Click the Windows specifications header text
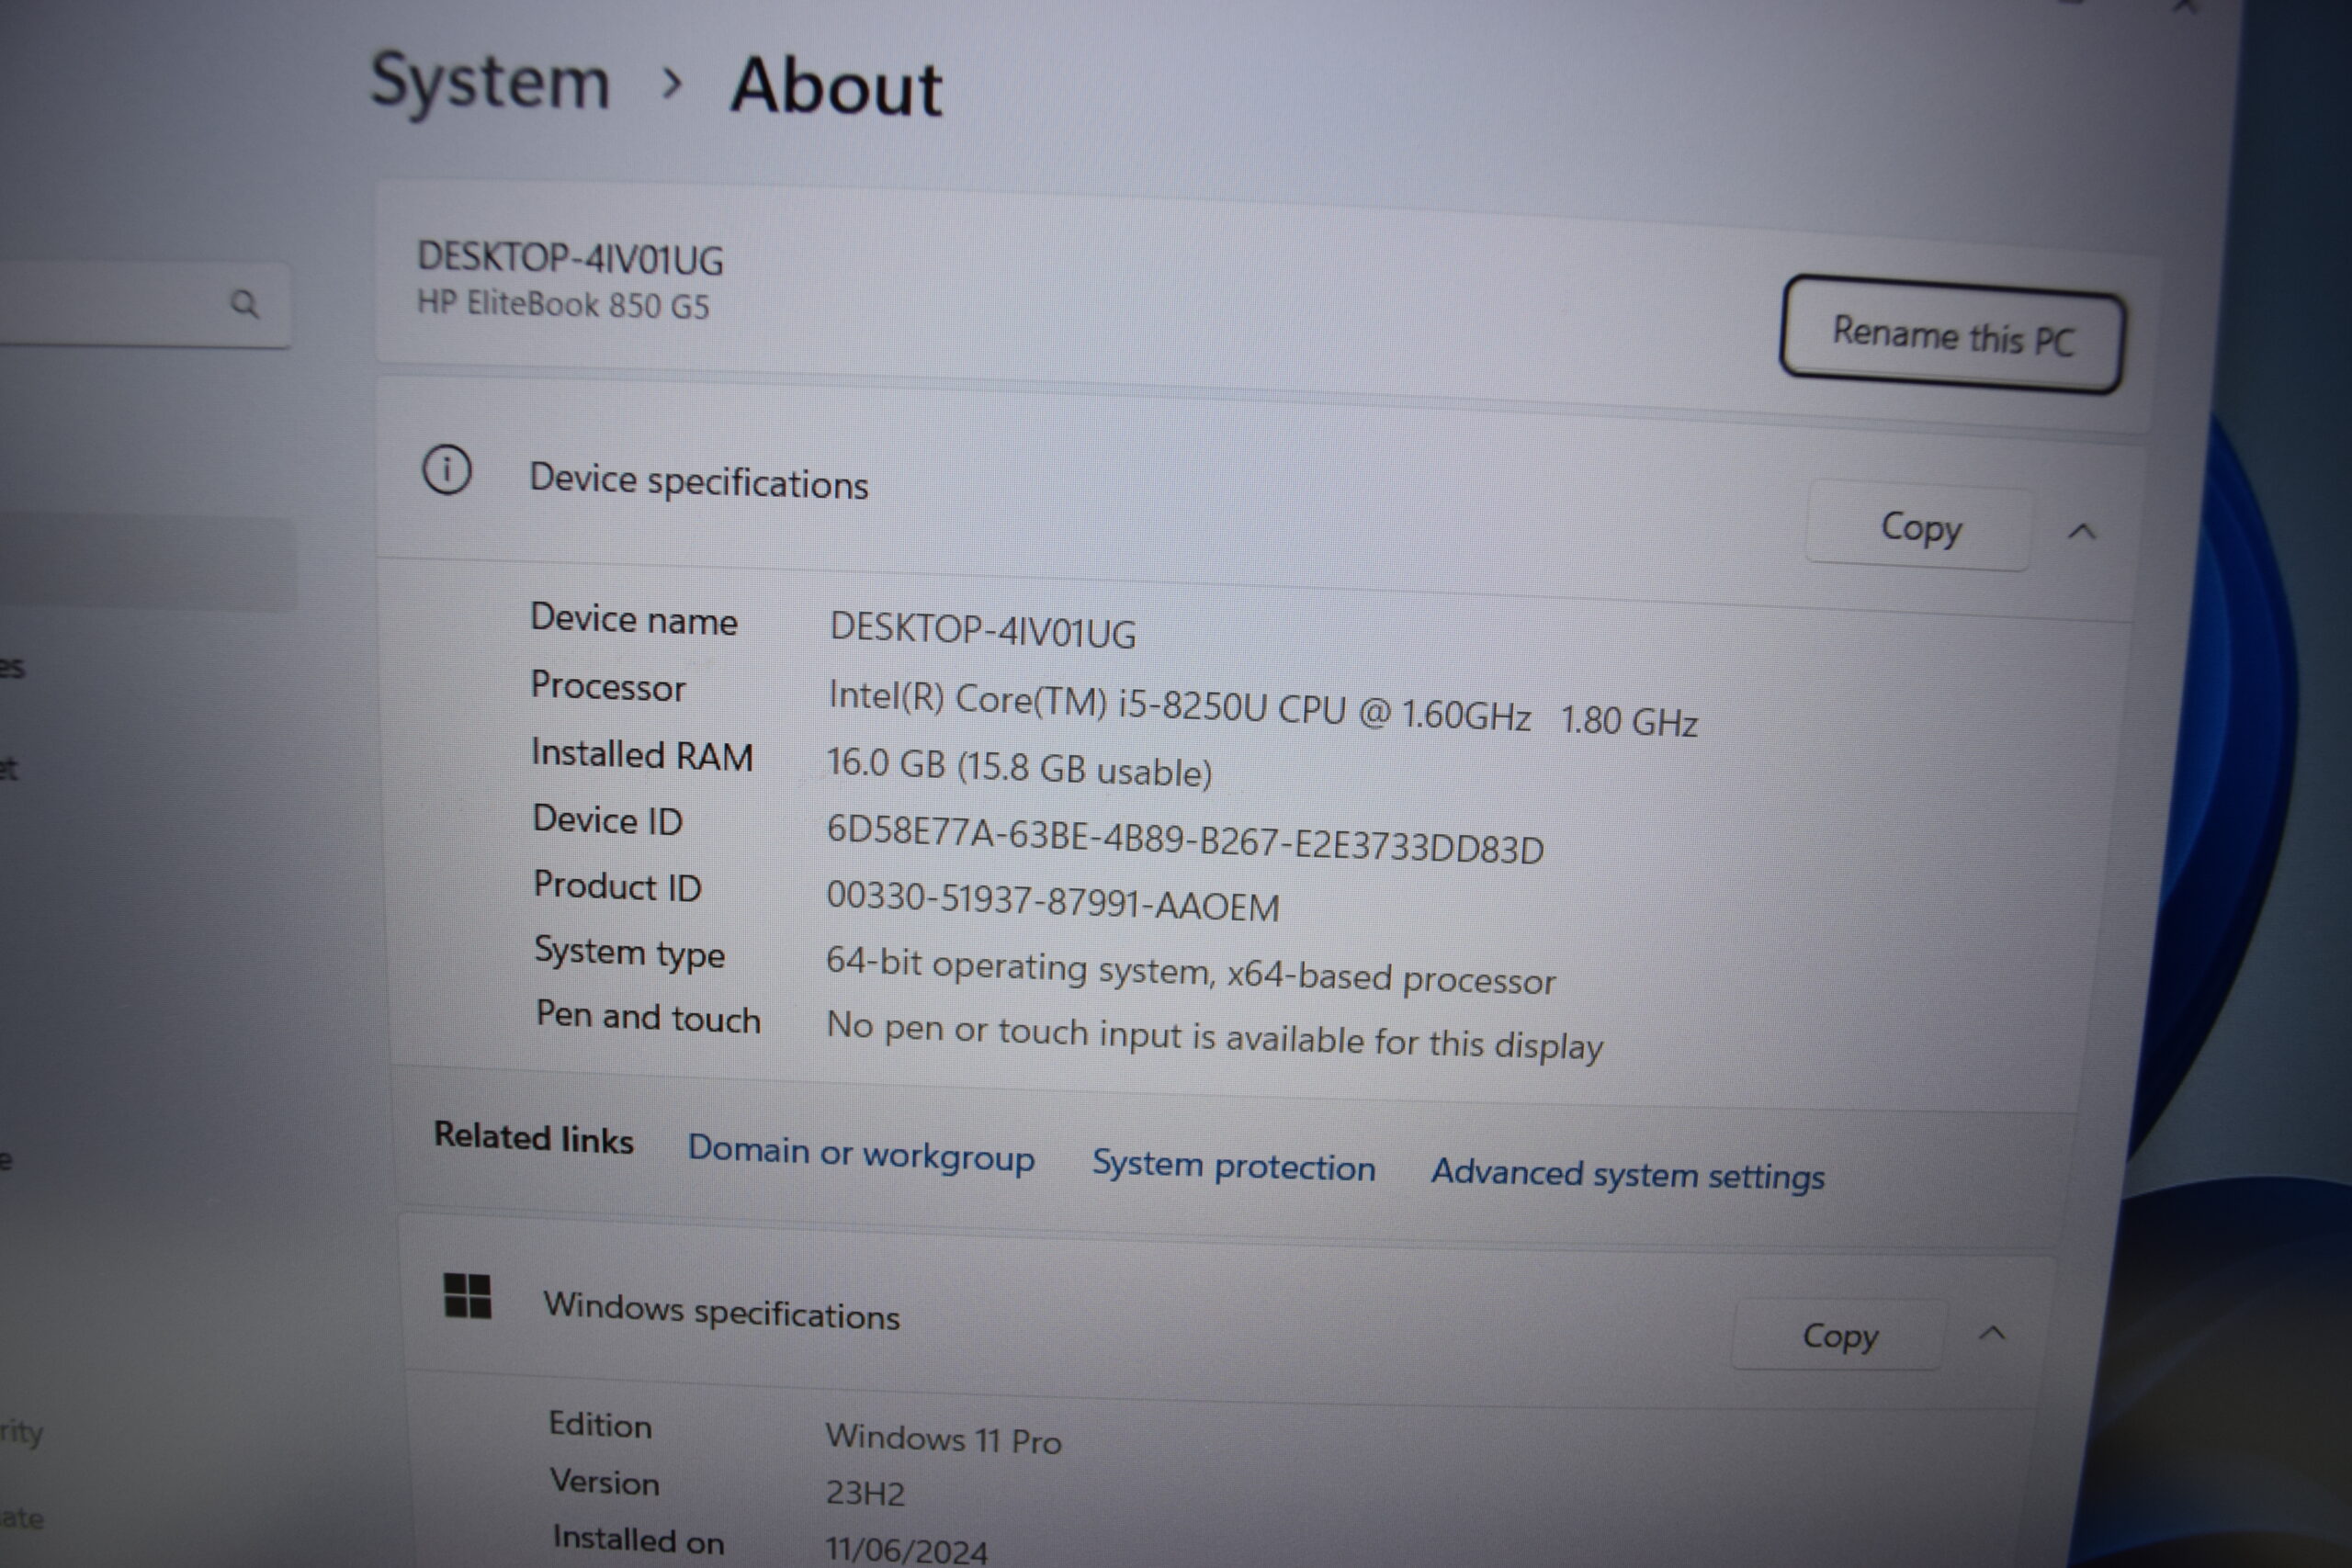 coord(721,1310)
